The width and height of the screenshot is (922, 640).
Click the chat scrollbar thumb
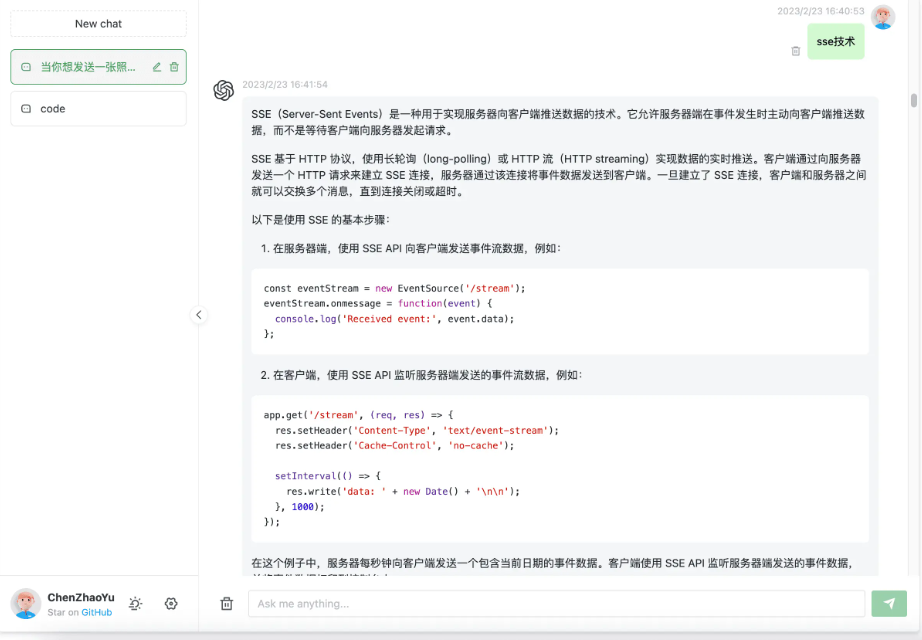pos(914,101)
